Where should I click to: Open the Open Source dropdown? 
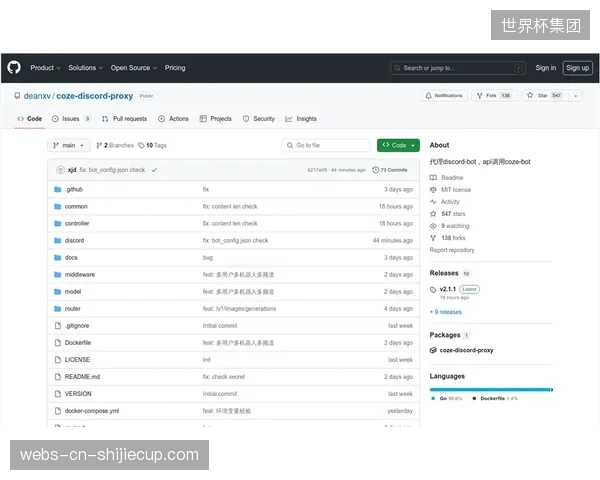(x=134, y=68)
